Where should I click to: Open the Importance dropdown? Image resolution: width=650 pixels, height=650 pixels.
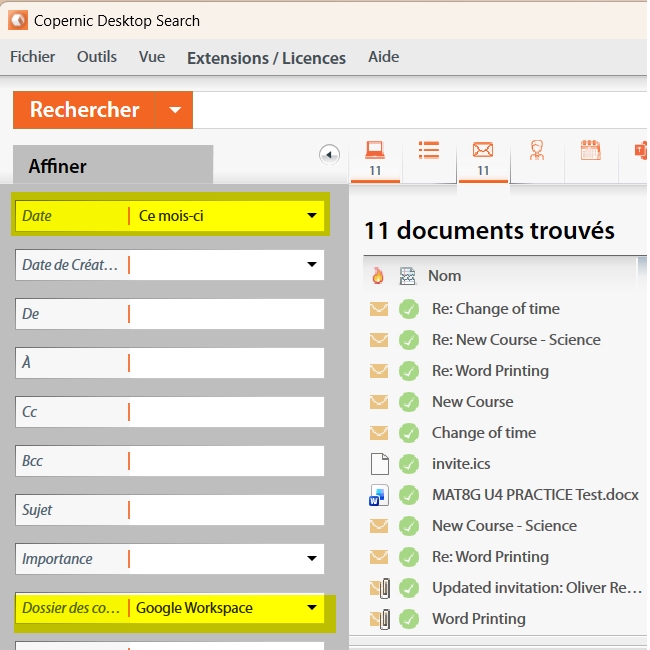coord(312,559)
